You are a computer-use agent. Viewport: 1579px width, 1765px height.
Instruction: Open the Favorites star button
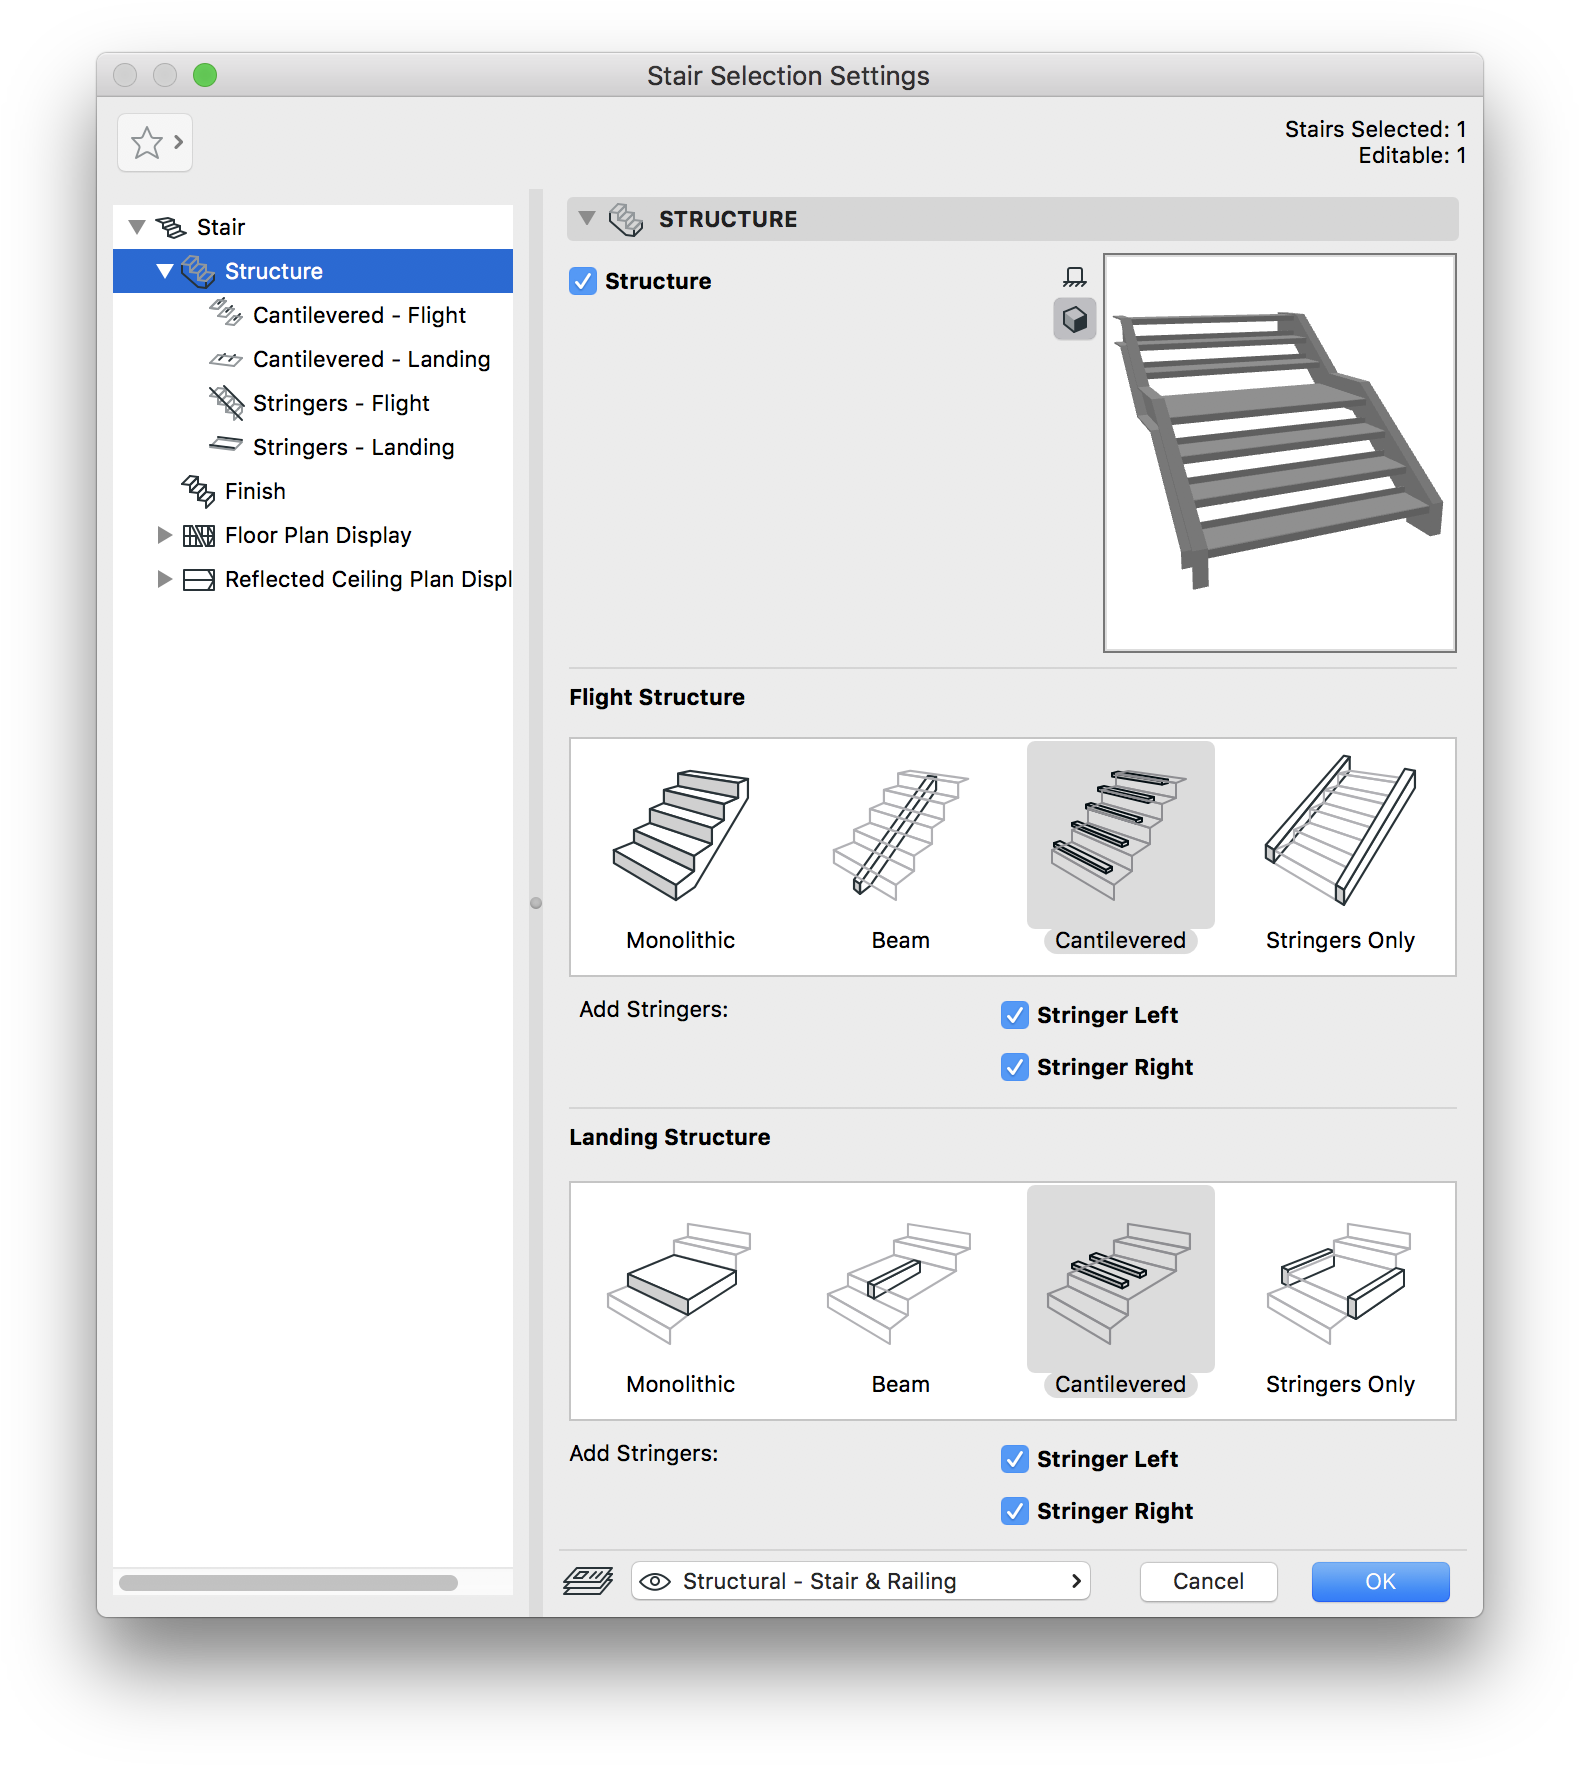[x=155, y=143]
